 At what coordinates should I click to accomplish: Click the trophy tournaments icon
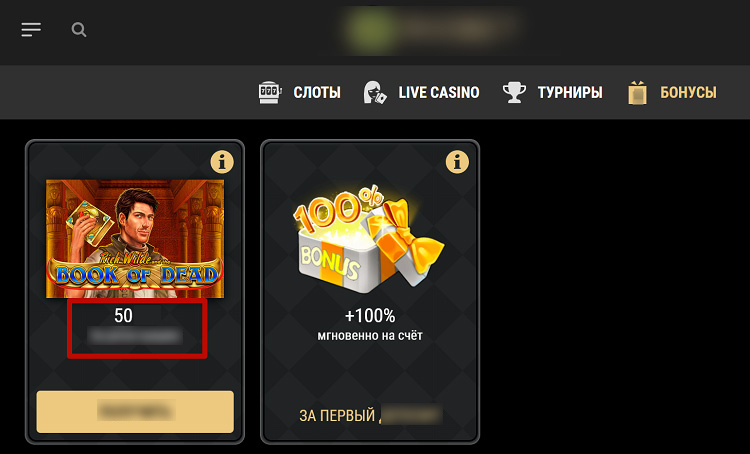(514, 92)
